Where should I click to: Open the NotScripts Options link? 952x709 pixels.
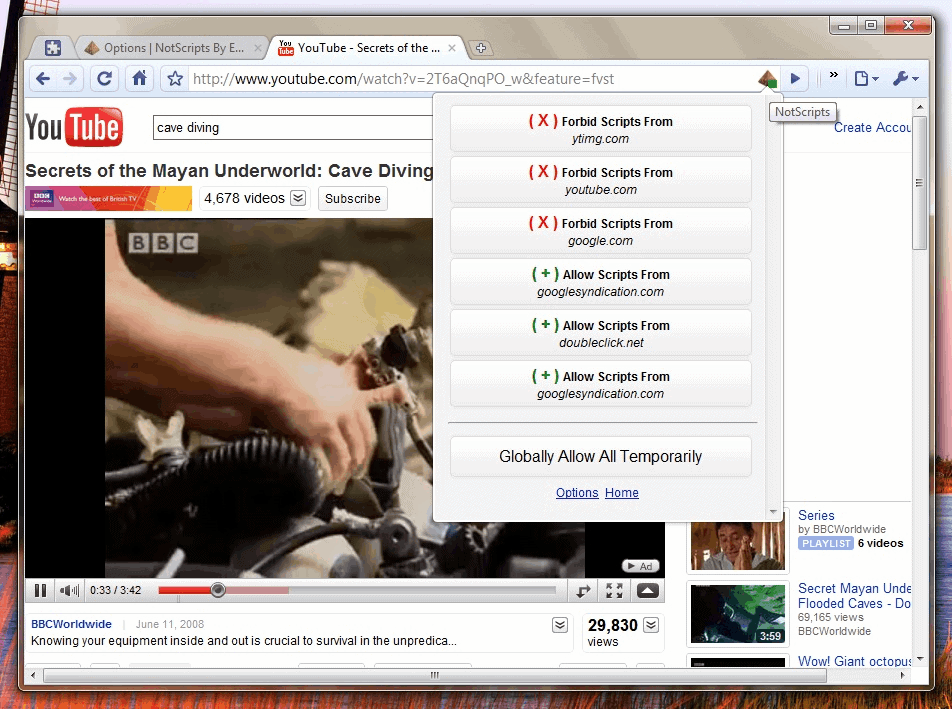(577, 492)
